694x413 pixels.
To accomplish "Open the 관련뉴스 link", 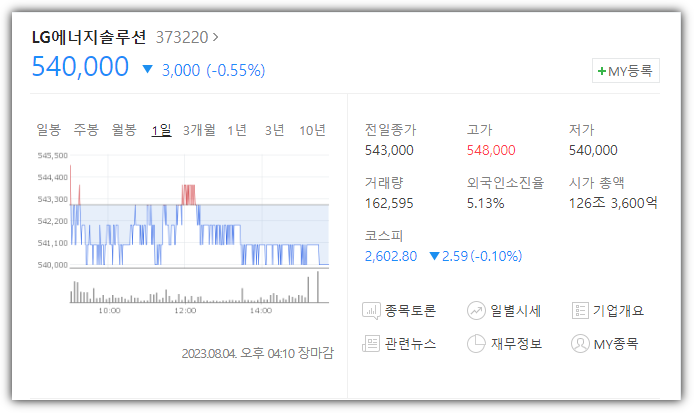I will [410, 344].
